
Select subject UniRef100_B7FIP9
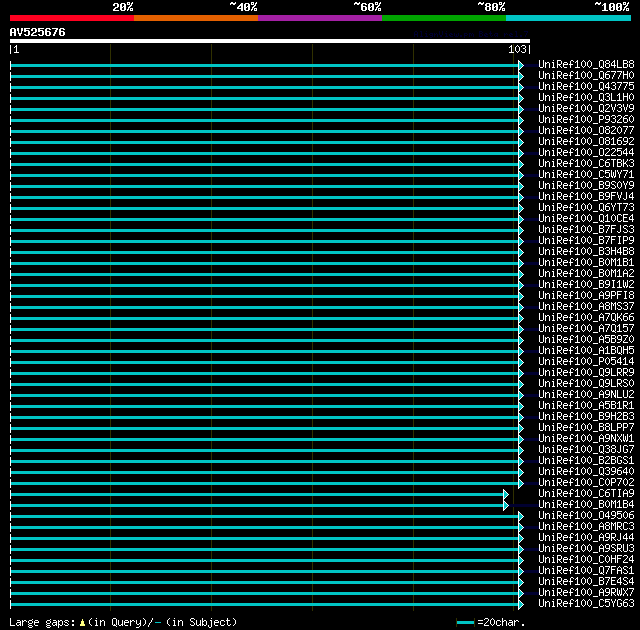(586, 241)
